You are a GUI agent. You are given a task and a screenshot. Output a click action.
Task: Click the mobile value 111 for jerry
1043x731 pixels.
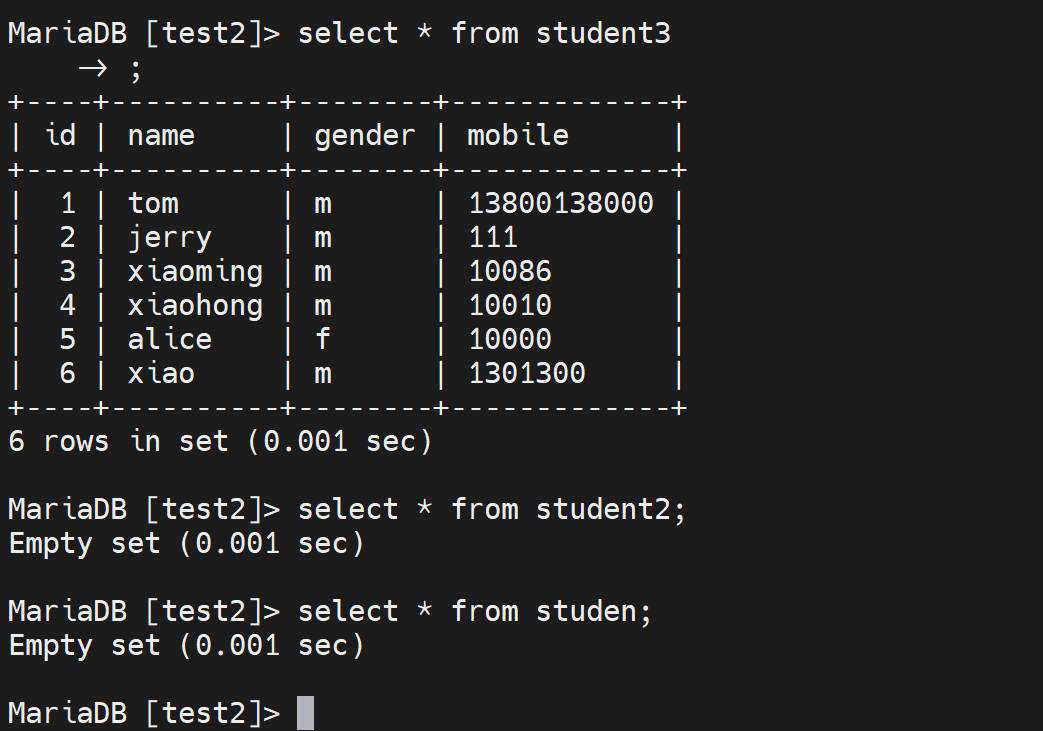(493, 238)
